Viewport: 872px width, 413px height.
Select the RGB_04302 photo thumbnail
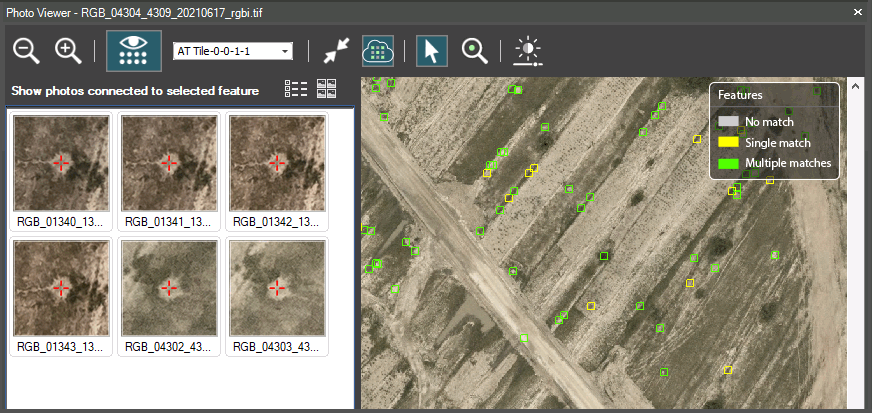click(169, 288)
